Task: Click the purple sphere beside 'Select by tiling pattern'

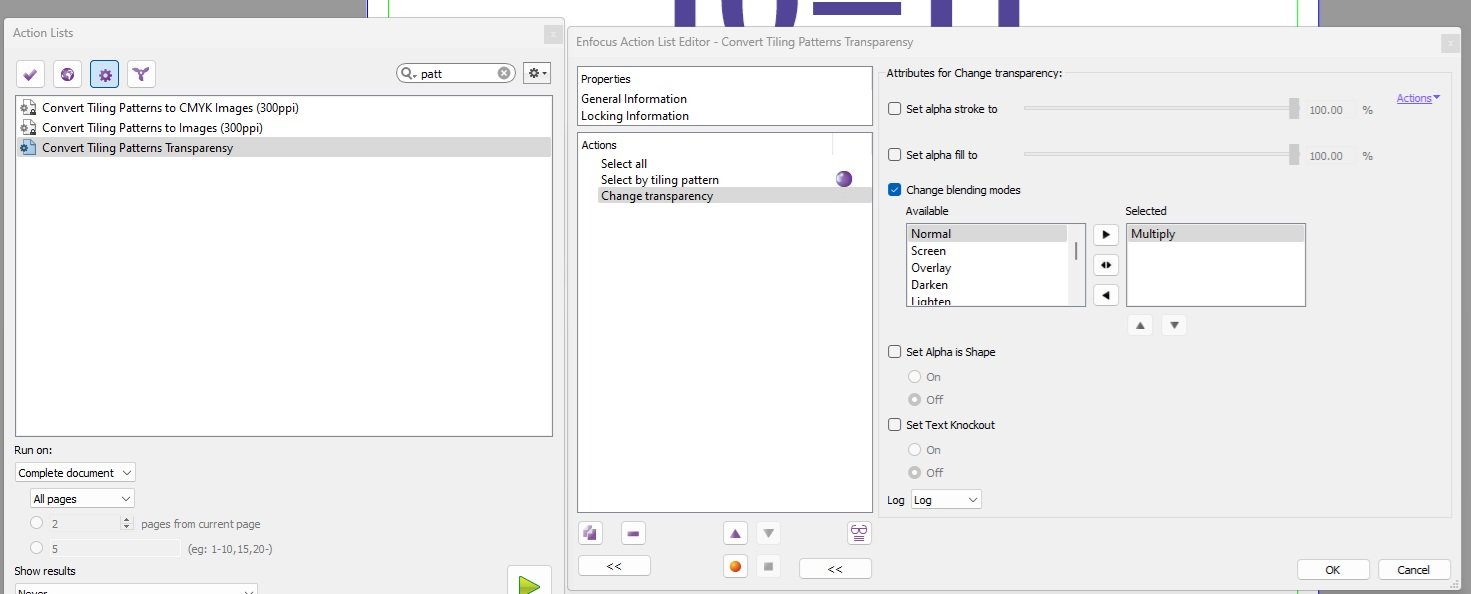Action: [844, 179]
